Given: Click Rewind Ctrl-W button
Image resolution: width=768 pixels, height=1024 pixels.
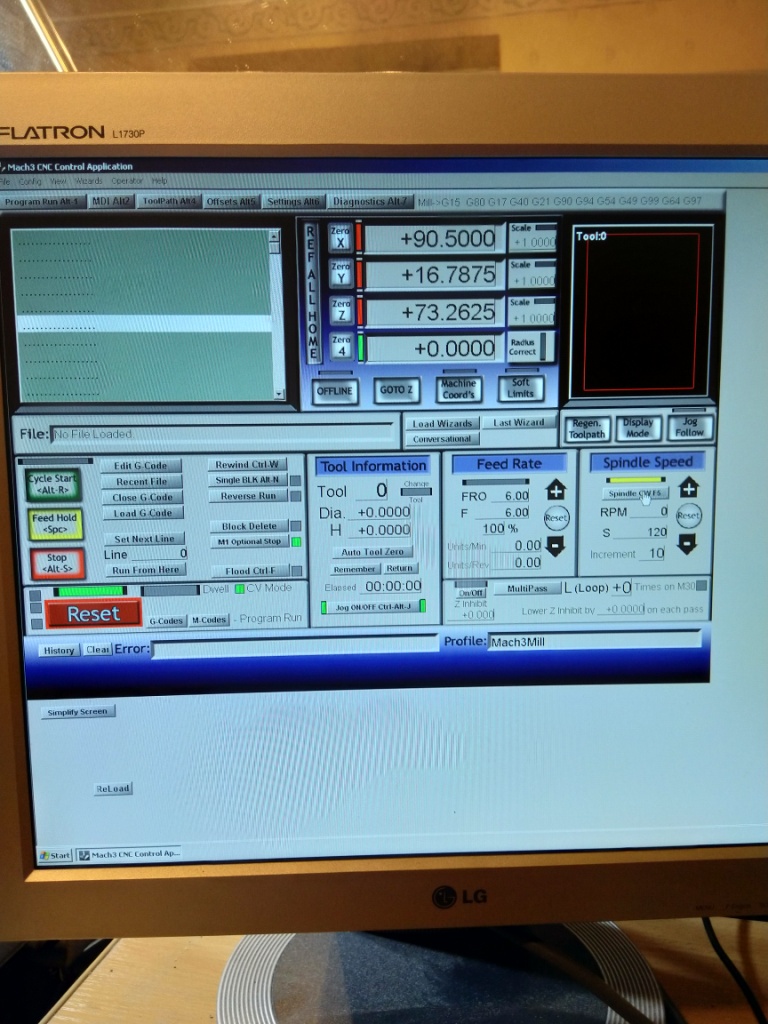Looking at the screenshot, I should (247, 464).
